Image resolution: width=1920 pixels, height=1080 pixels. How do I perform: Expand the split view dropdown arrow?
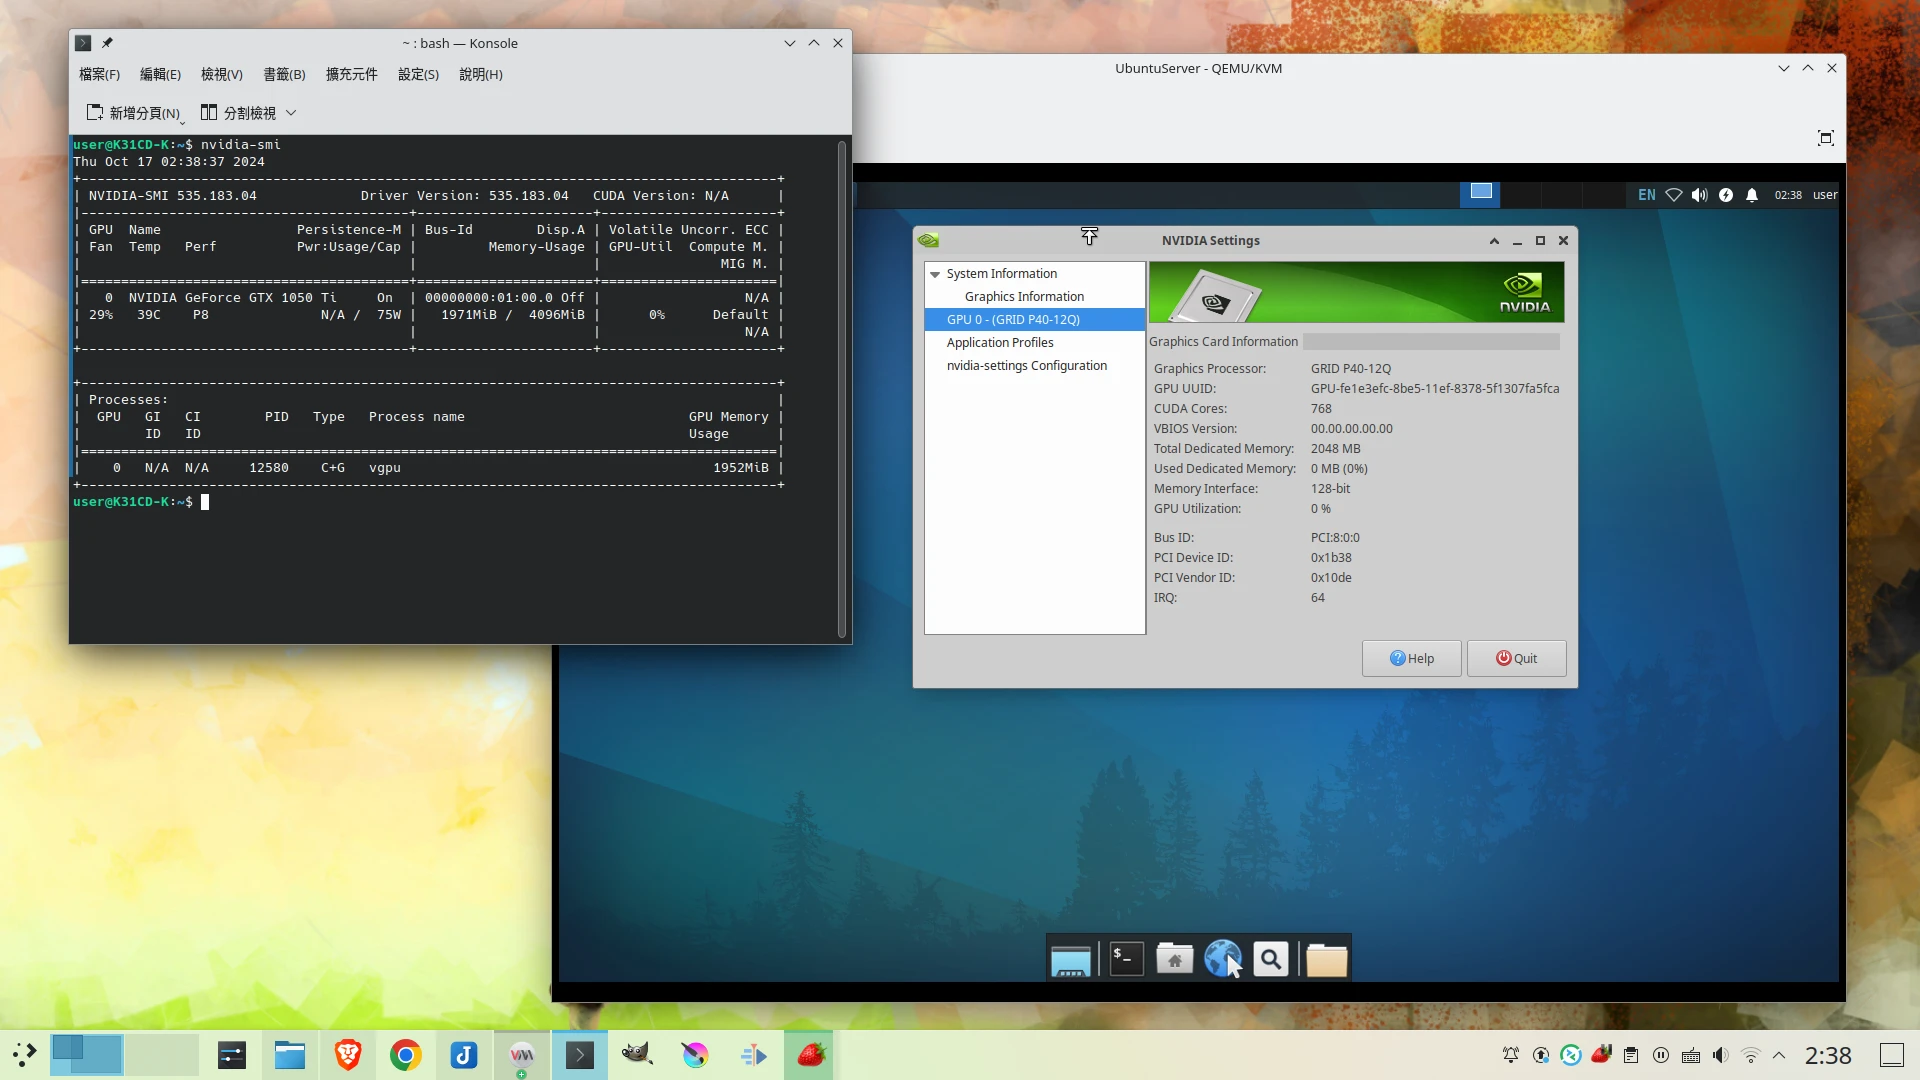291,113
